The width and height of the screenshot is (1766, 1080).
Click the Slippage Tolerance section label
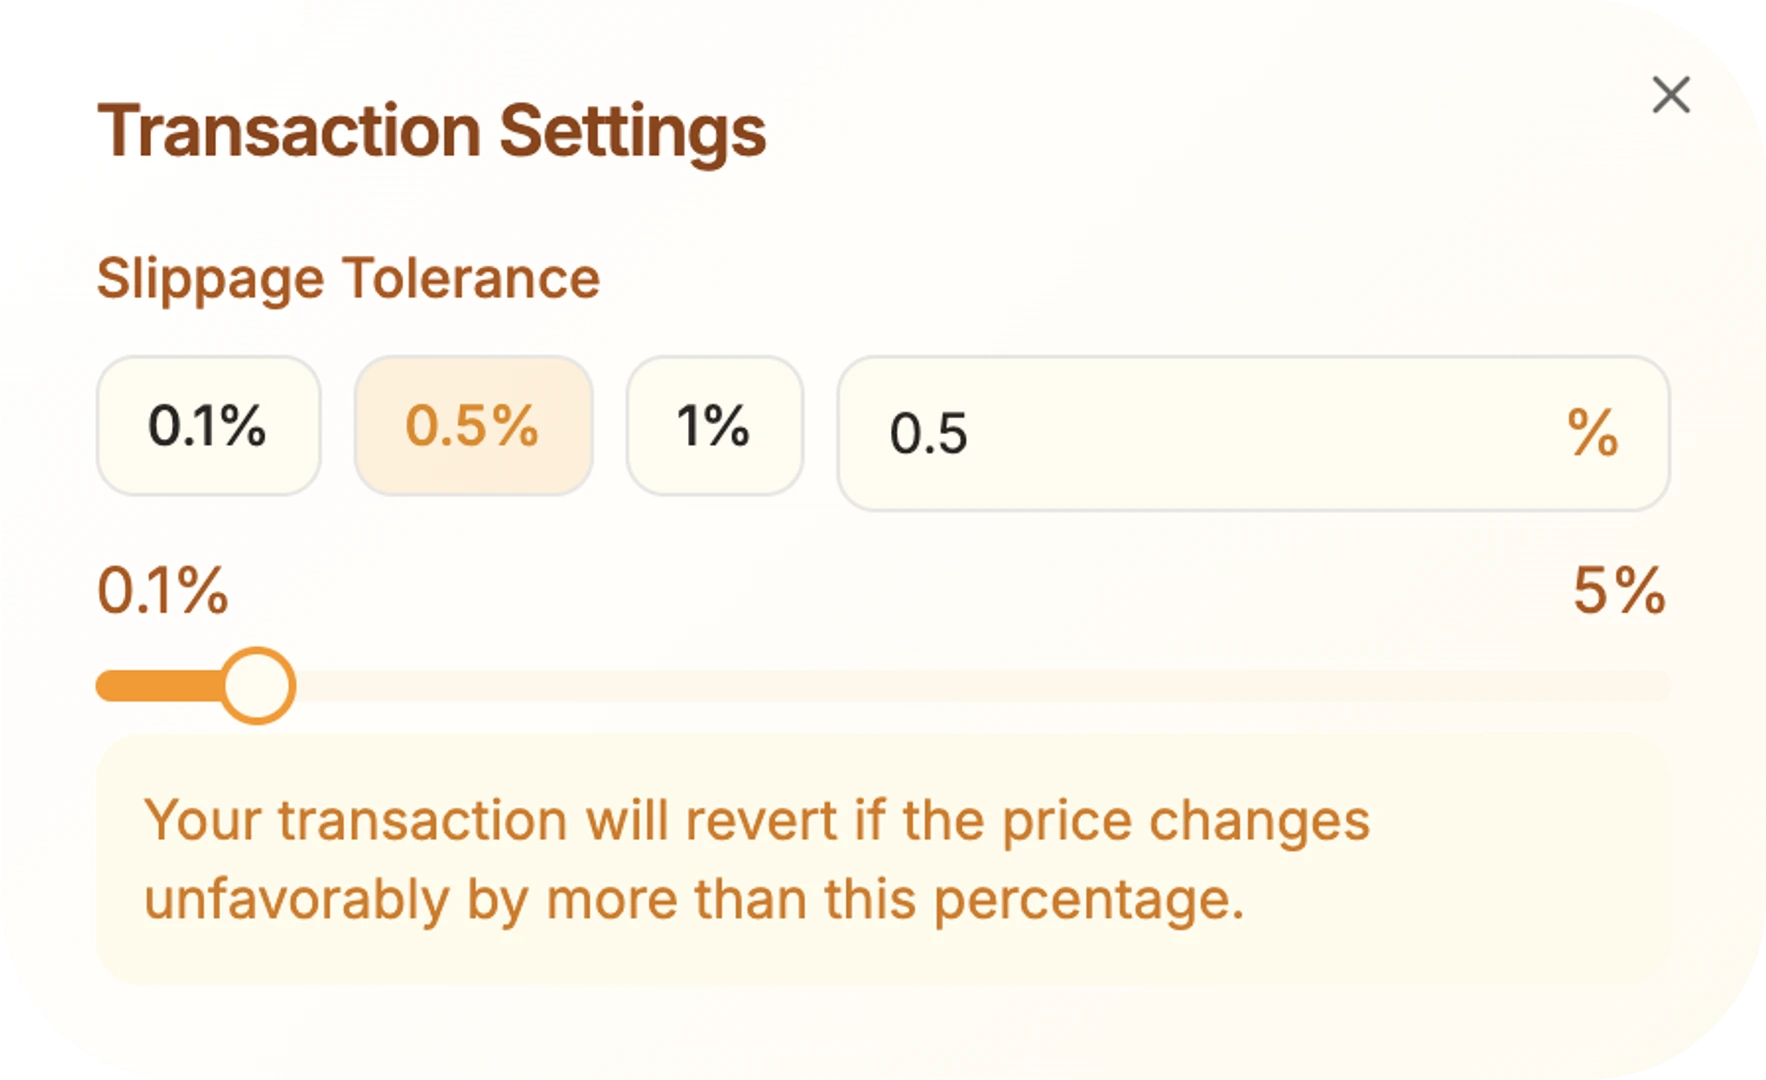pyautogui.click(x=348, y=278)
